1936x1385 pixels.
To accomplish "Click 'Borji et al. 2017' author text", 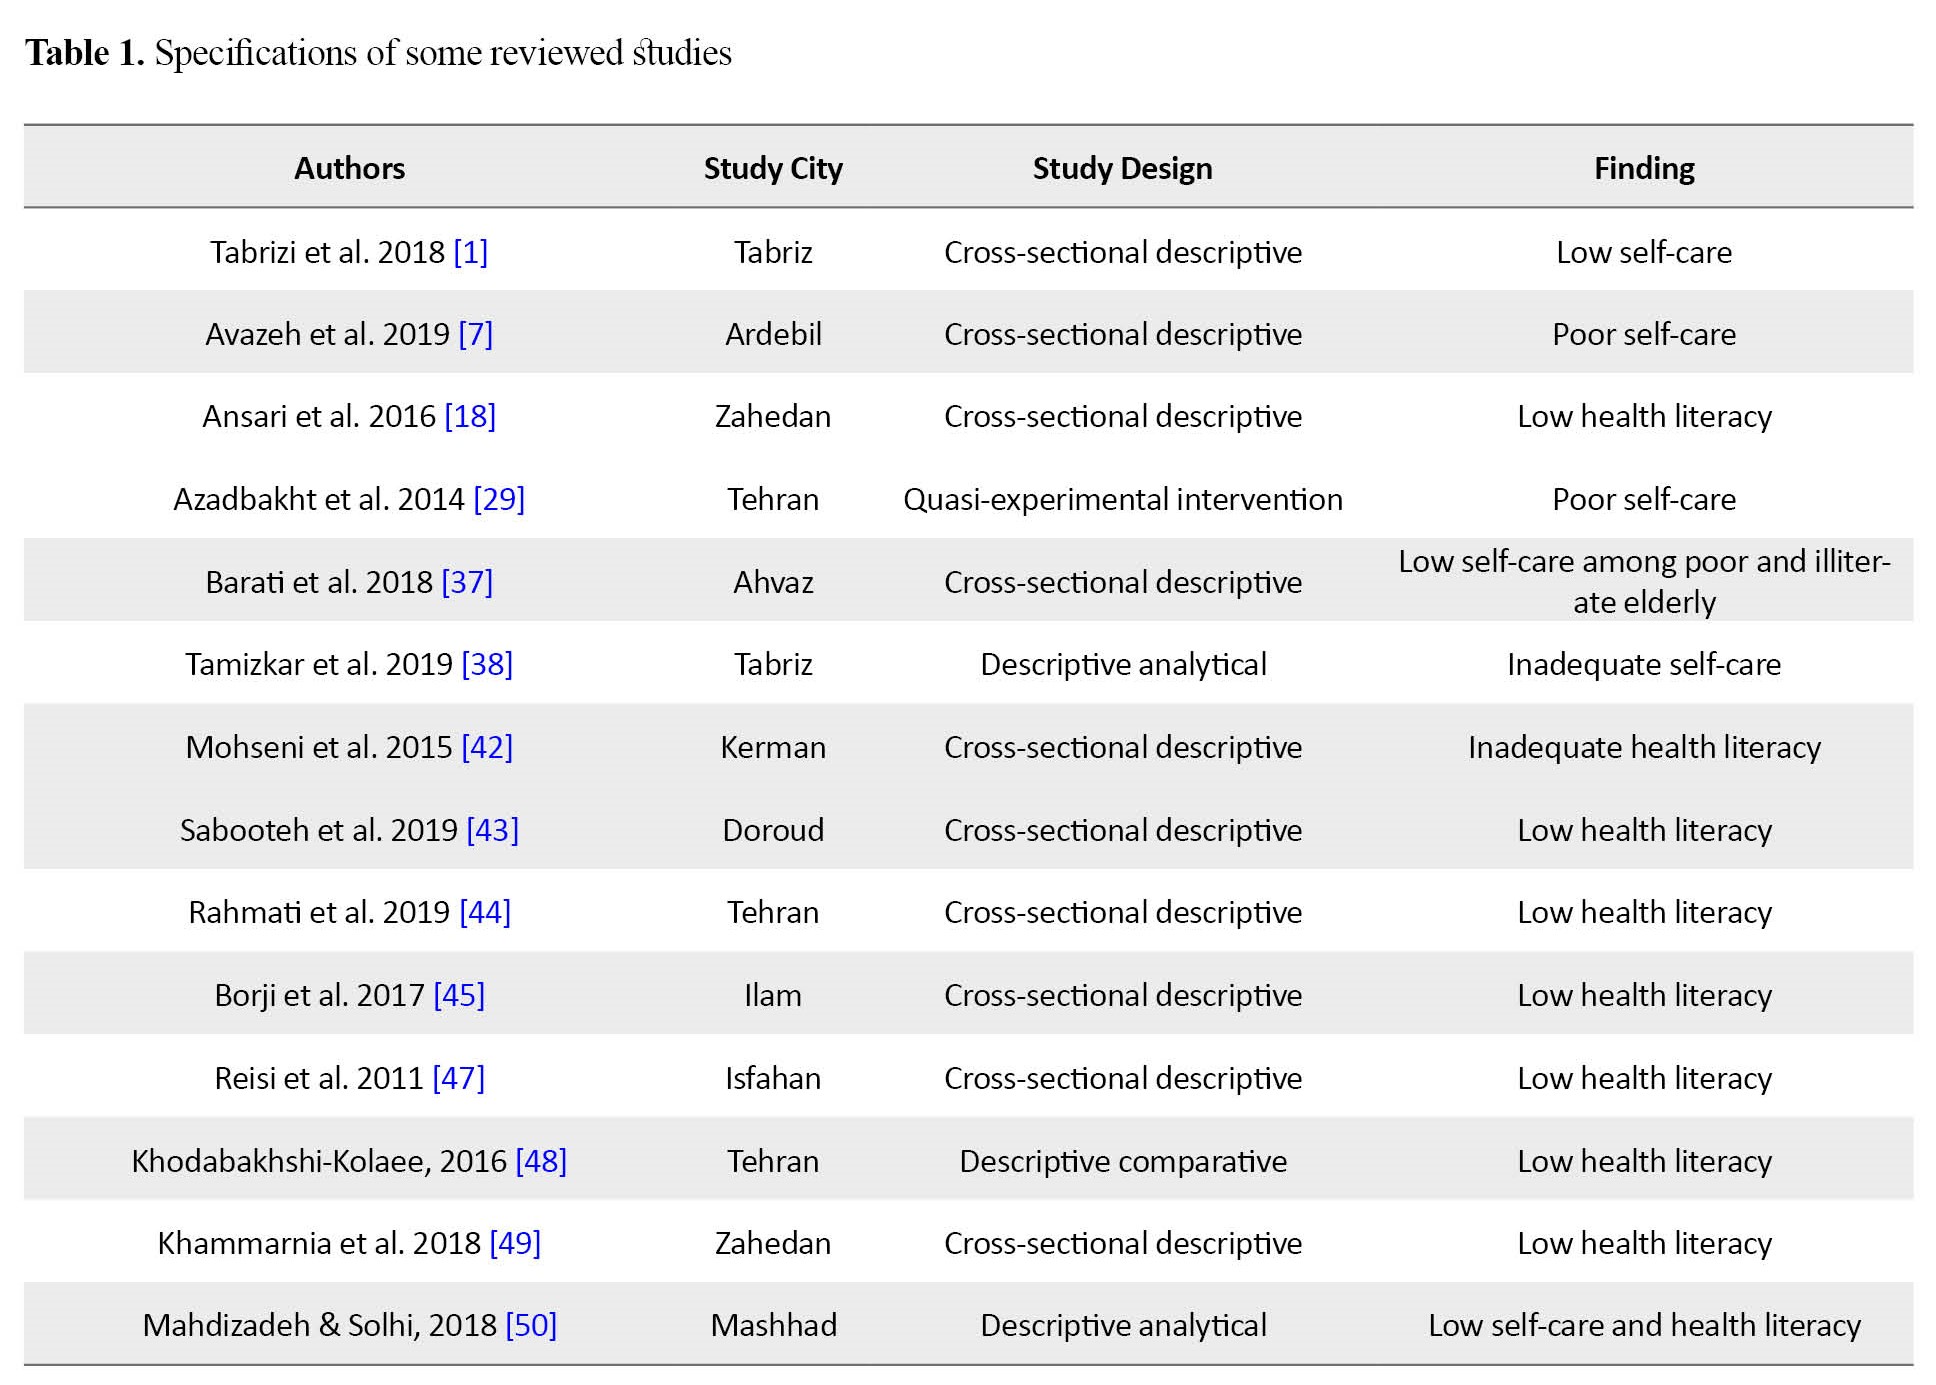I will pos(319,995).
